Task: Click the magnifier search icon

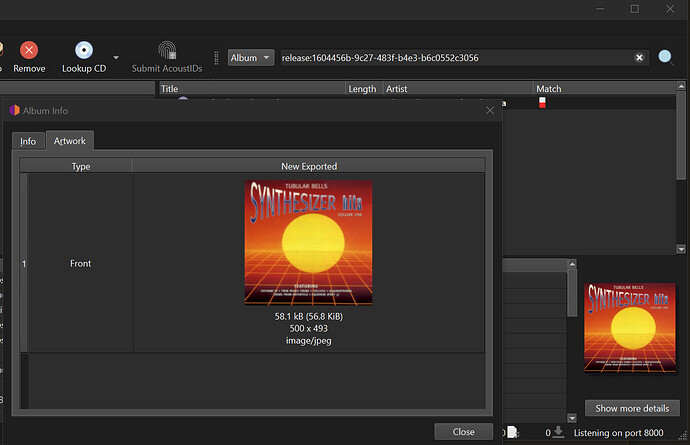Action: (666, 58)
